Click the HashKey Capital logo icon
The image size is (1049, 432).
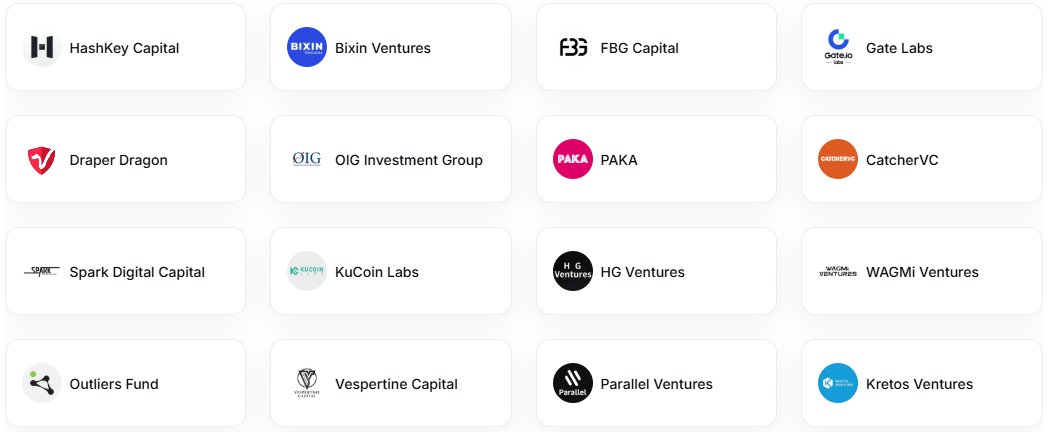pos(41,47)
